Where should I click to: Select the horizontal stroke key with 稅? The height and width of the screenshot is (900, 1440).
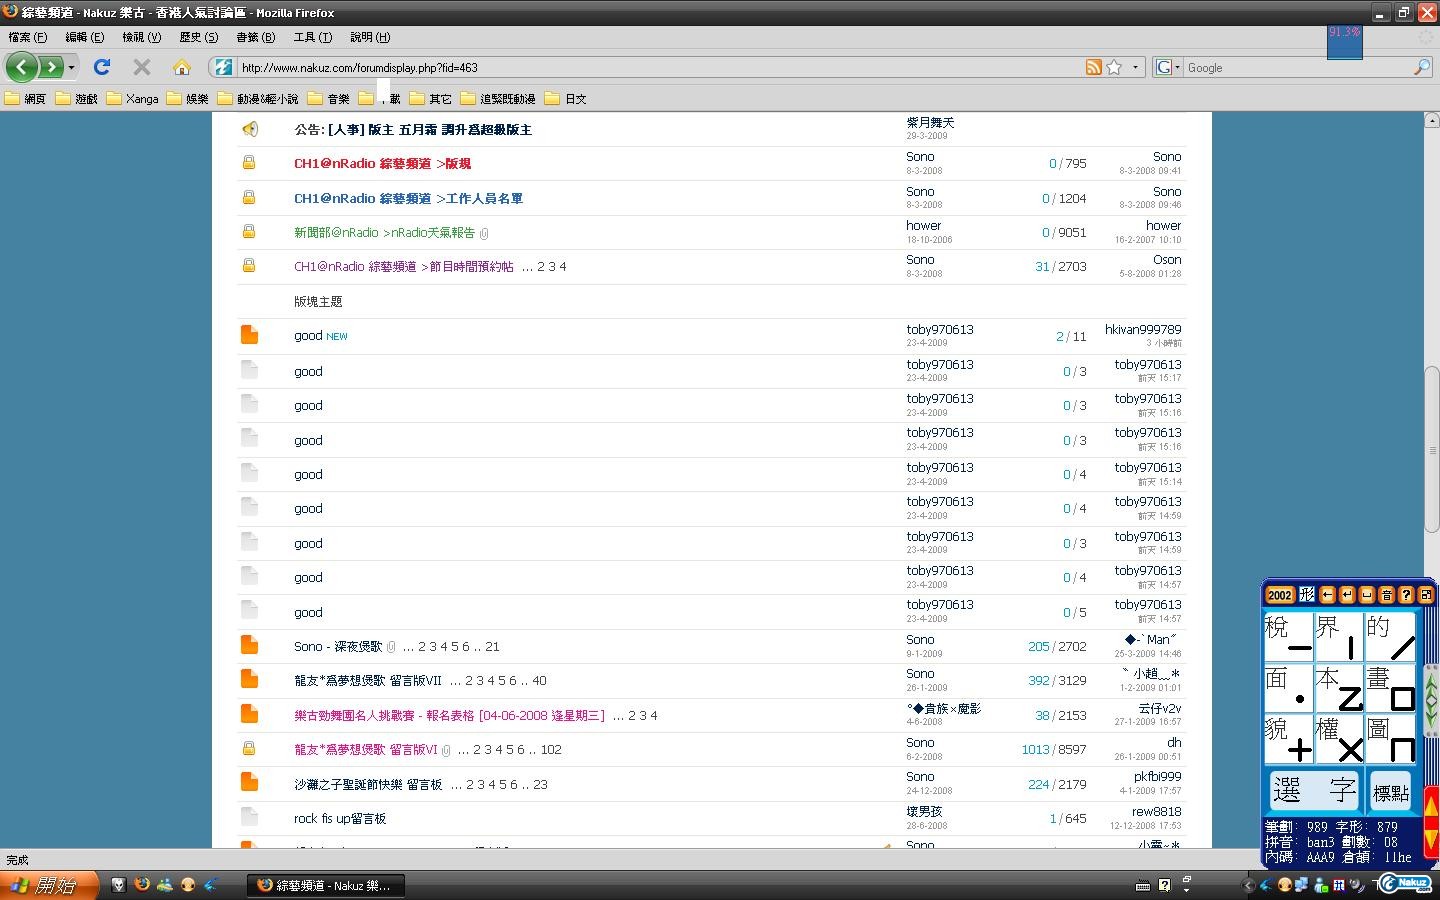point(1289,638)
